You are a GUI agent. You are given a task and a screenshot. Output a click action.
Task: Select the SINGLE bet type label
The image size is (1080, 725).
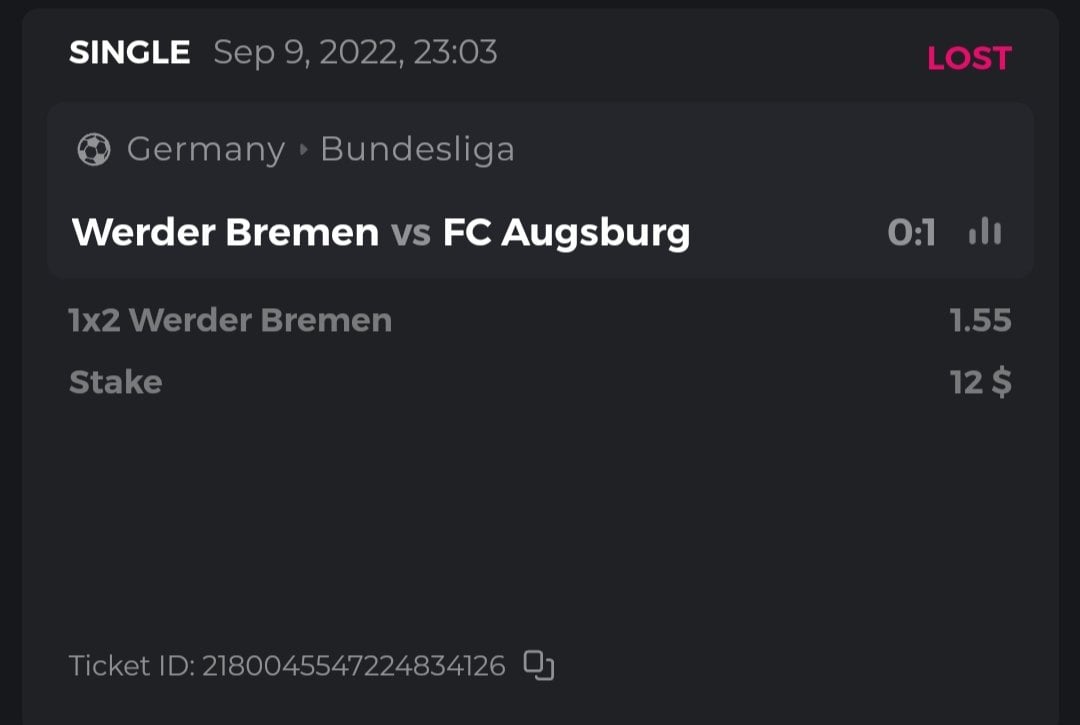click(129, 52)
